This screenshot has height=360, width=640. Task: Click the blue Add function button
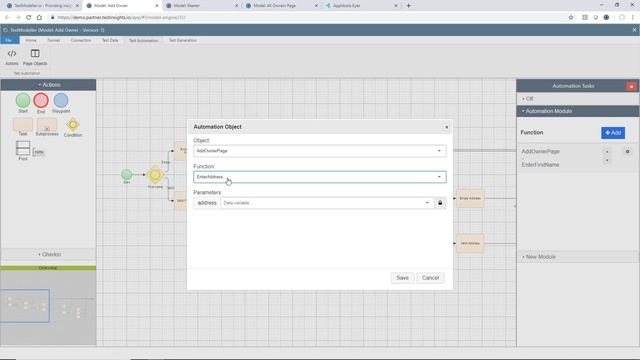tap(613, 133)
